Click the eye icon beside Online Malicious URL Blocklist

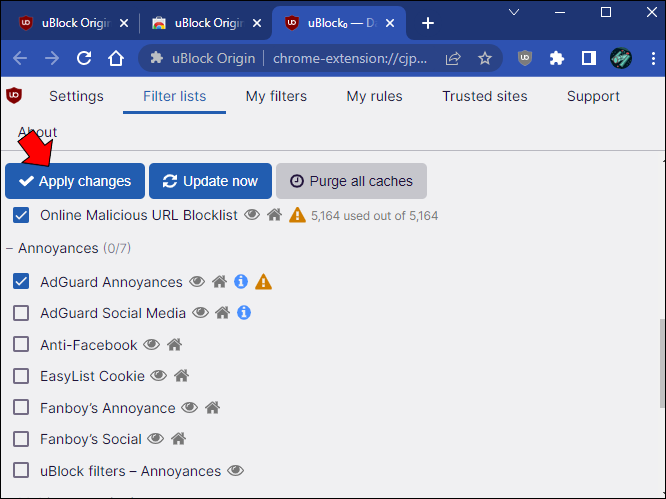pos(252,215)
